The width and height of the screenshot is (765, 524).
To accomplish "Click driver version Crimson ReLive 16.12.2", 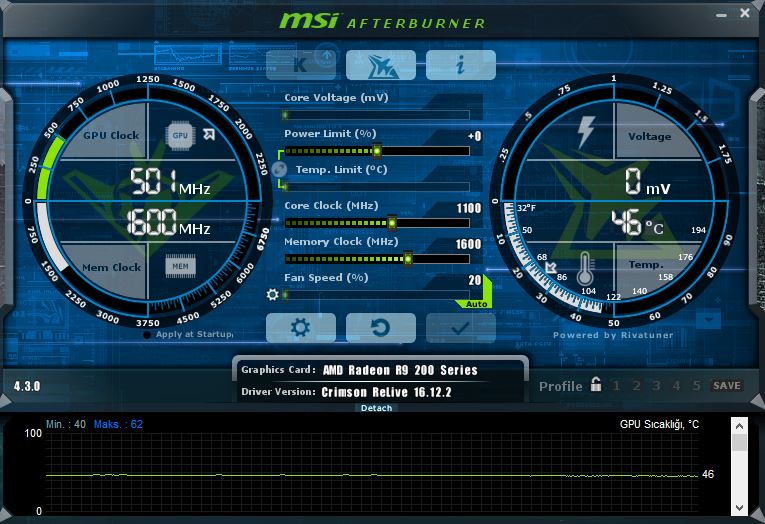I will [x=386, y=392].
